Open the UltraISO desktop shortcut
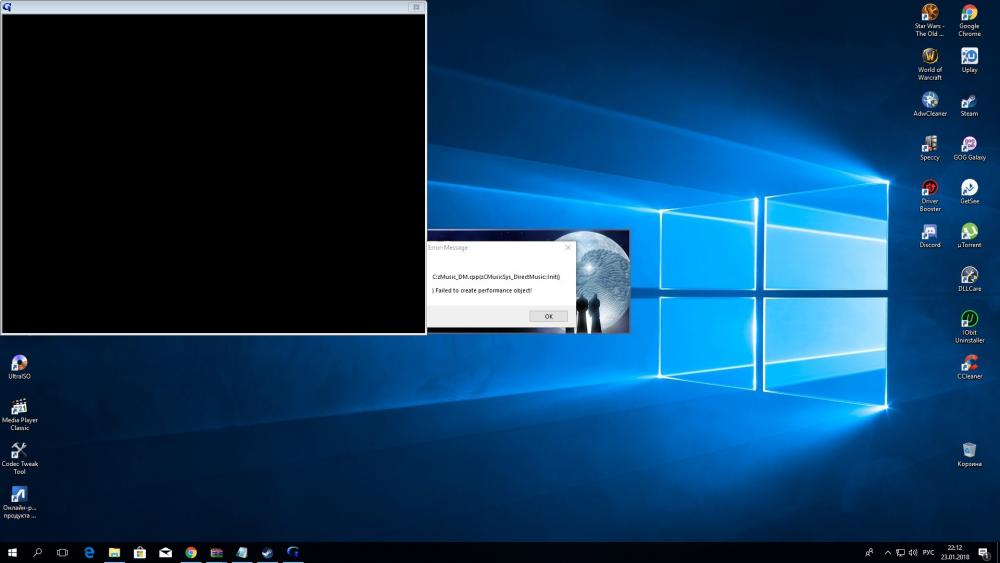Screen dimensions: 1000x563 point(19,364)
